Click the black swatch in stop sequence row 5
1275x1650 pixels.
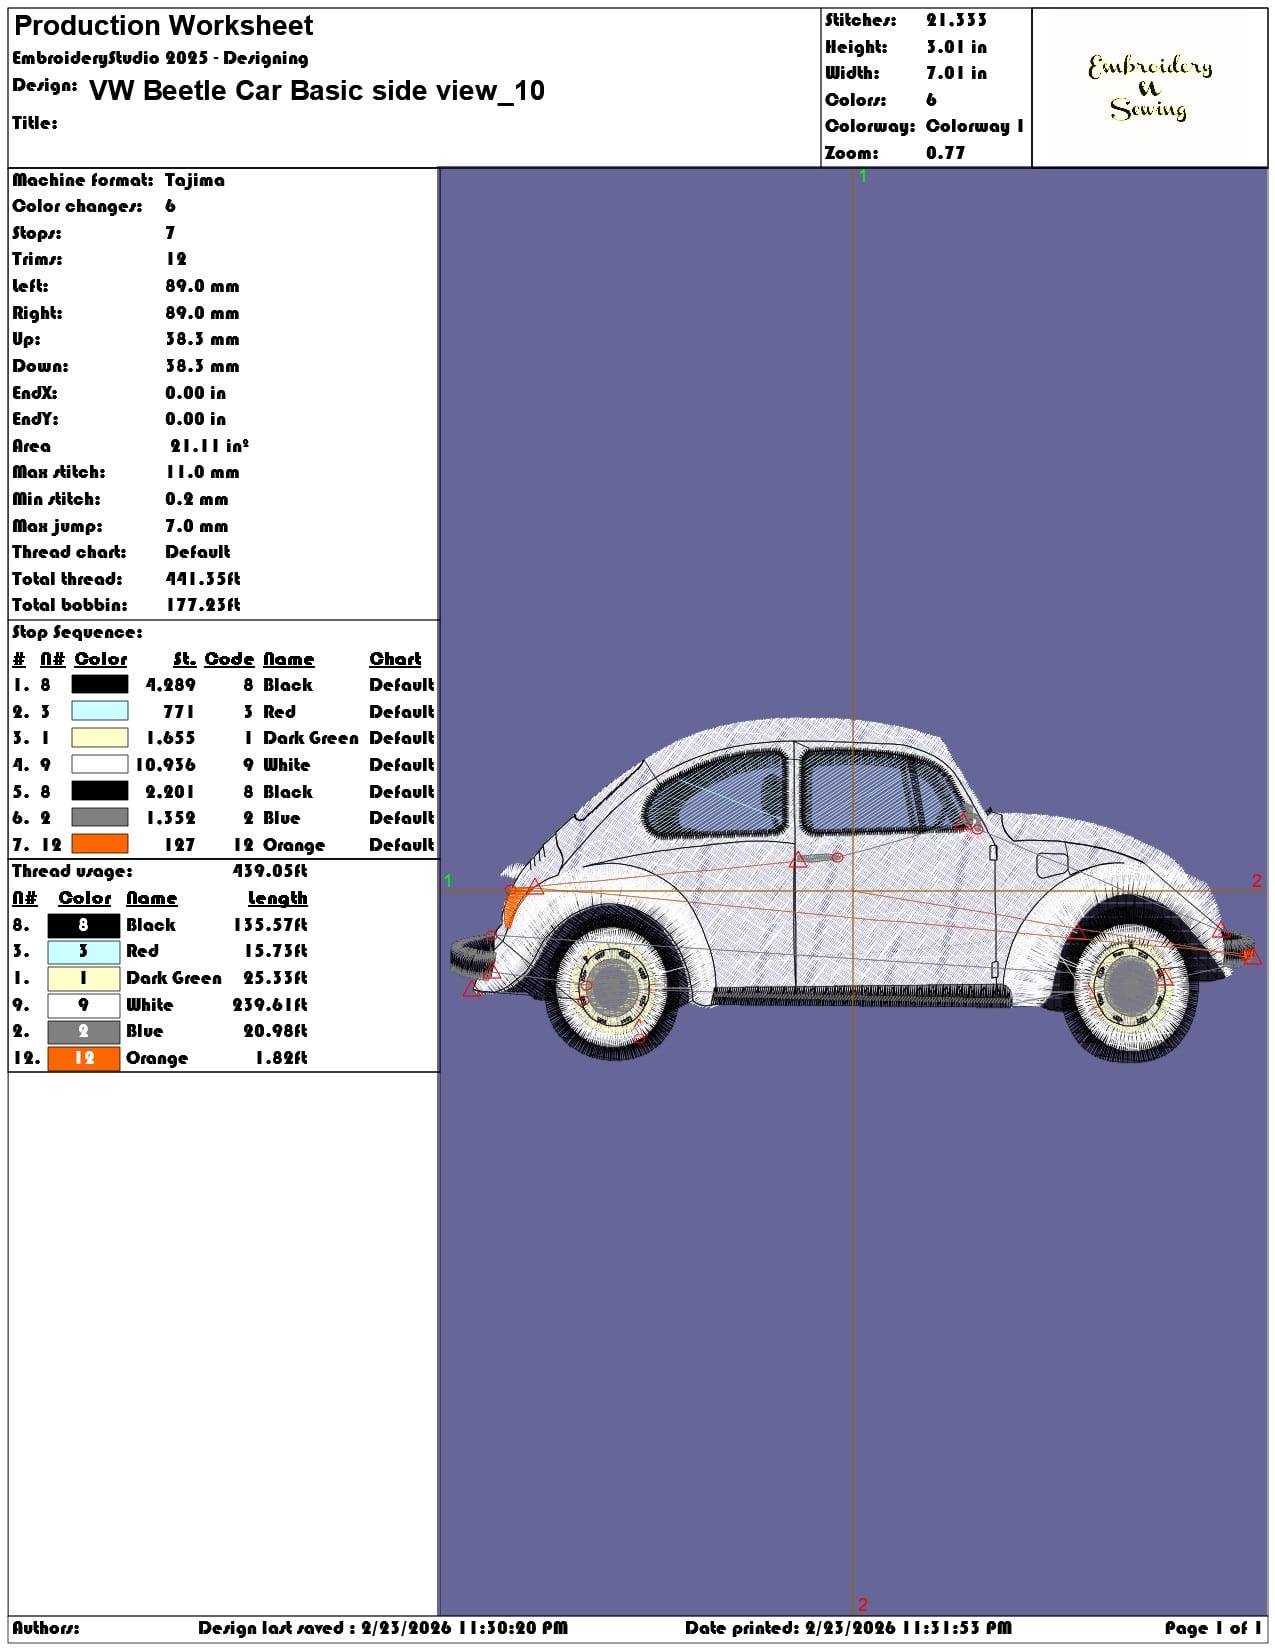click(100, 791)
